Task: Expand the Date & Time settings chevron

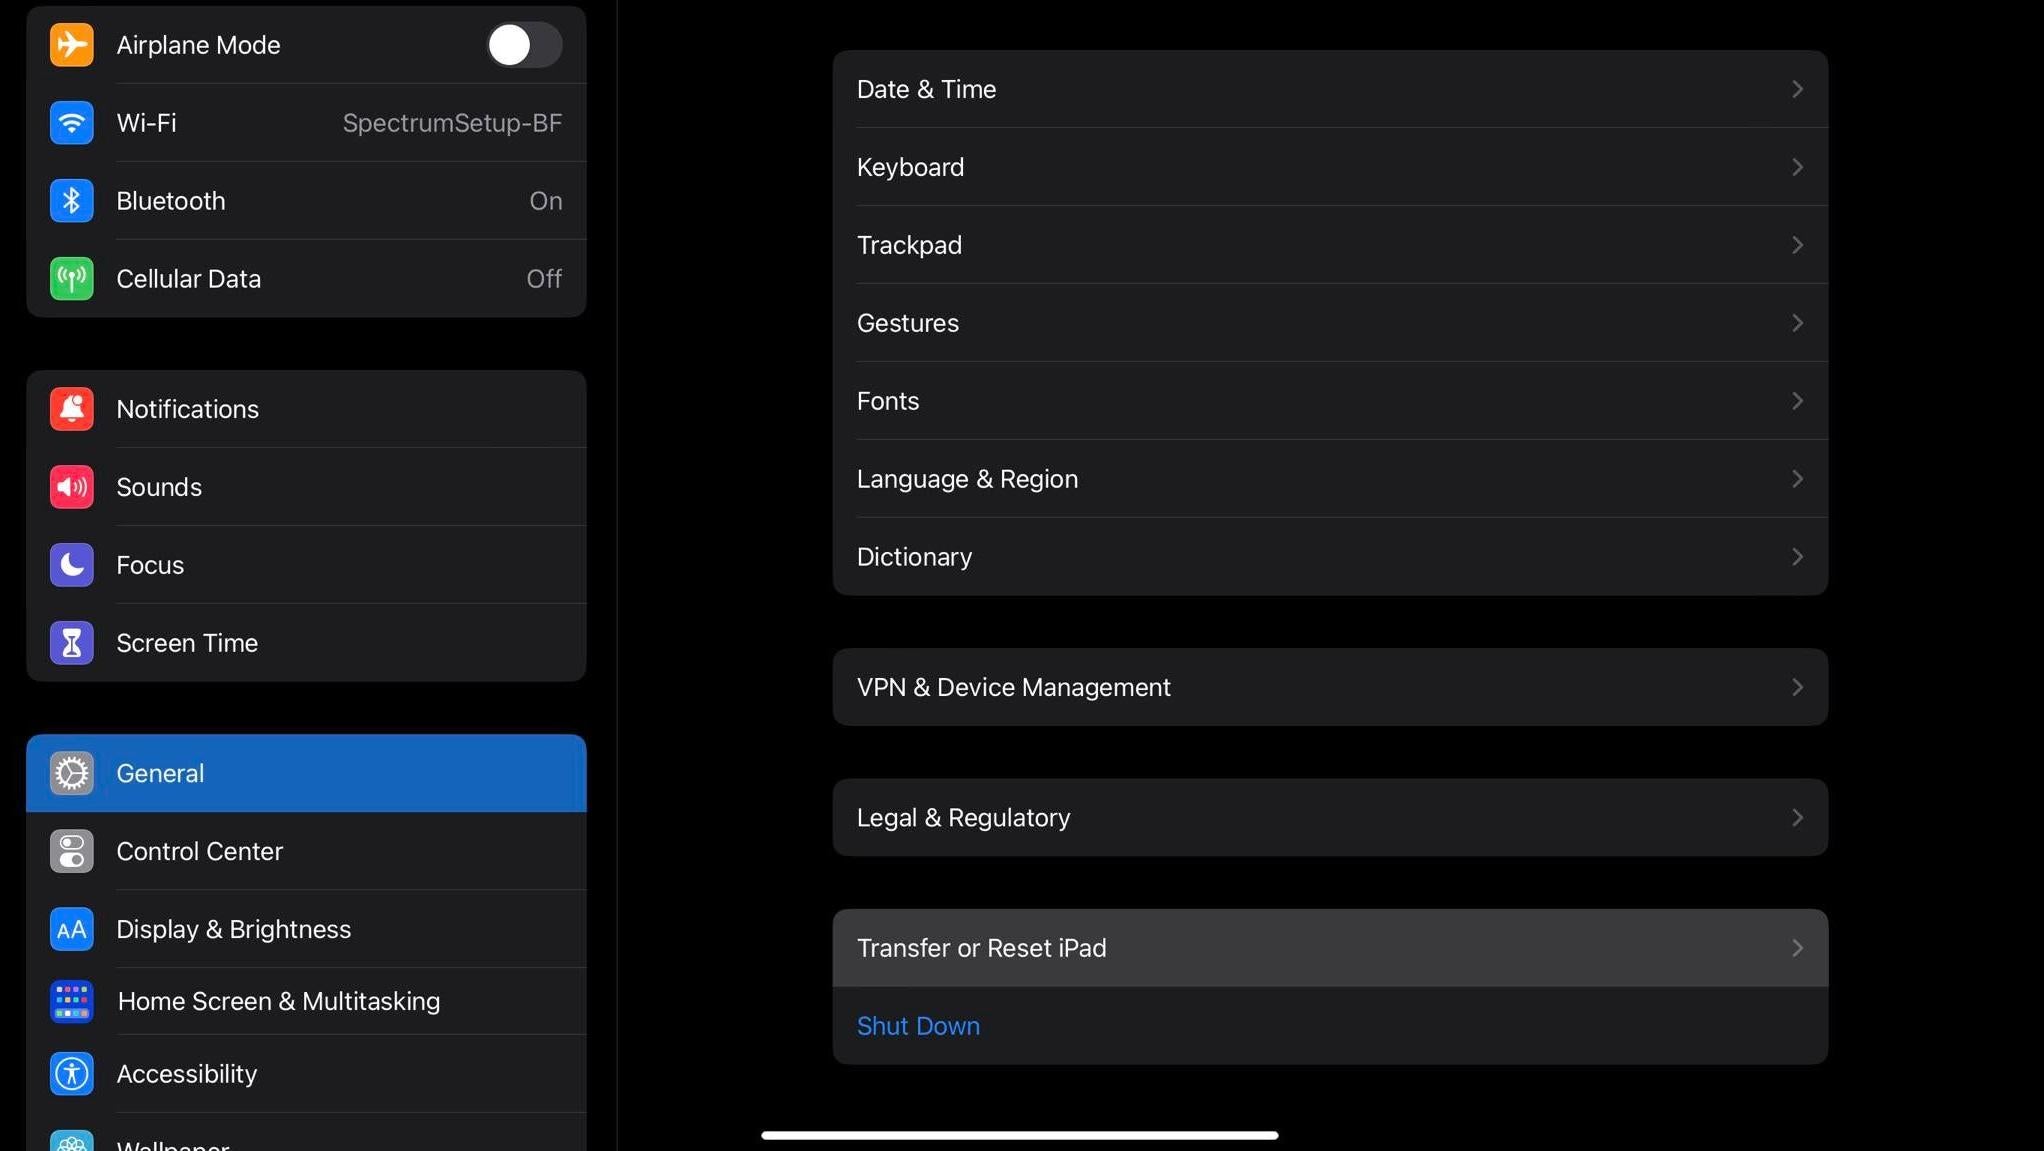Action: (x=1797, y=88)
